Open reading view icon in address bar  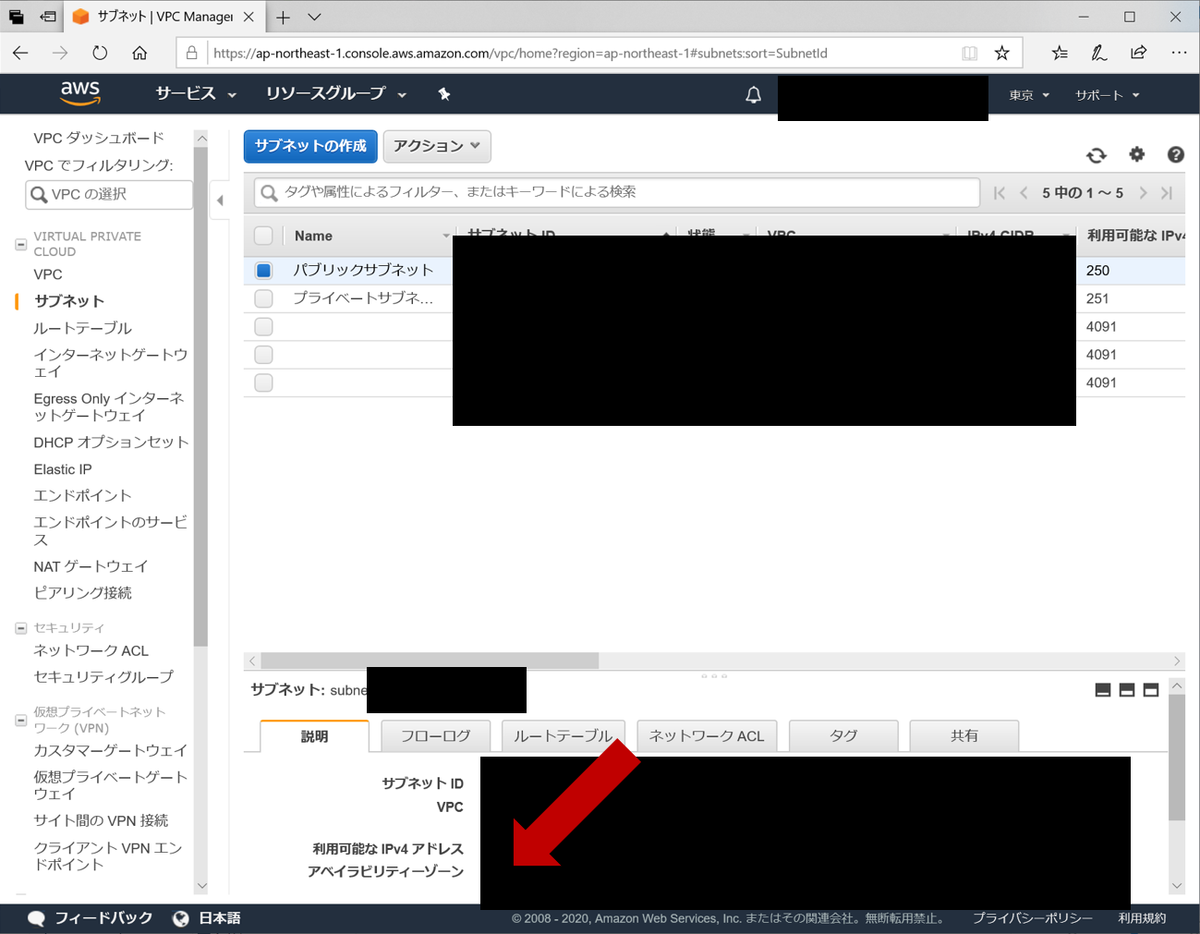[x=968, y=53]
